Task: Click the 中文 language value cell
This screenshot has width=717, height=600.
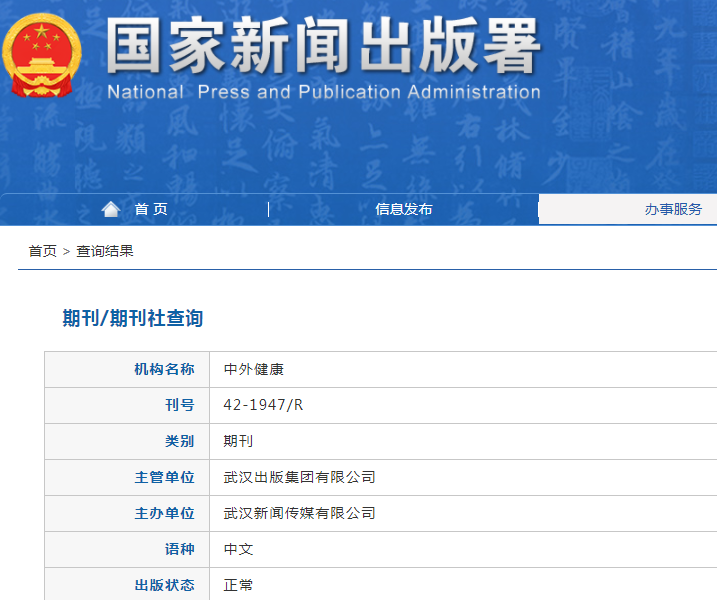Action: [x=239, y=549]
